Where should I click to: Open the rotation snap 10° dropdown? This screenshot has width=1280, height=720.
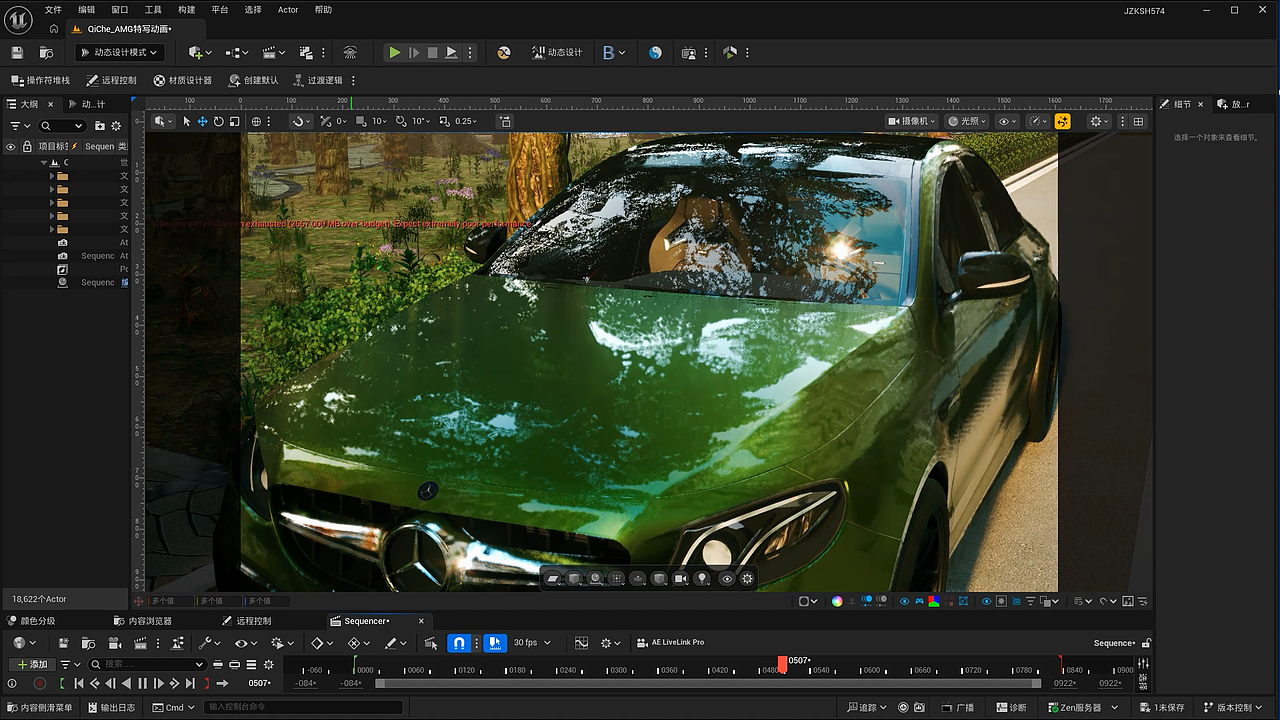click(x=414, y=121)
